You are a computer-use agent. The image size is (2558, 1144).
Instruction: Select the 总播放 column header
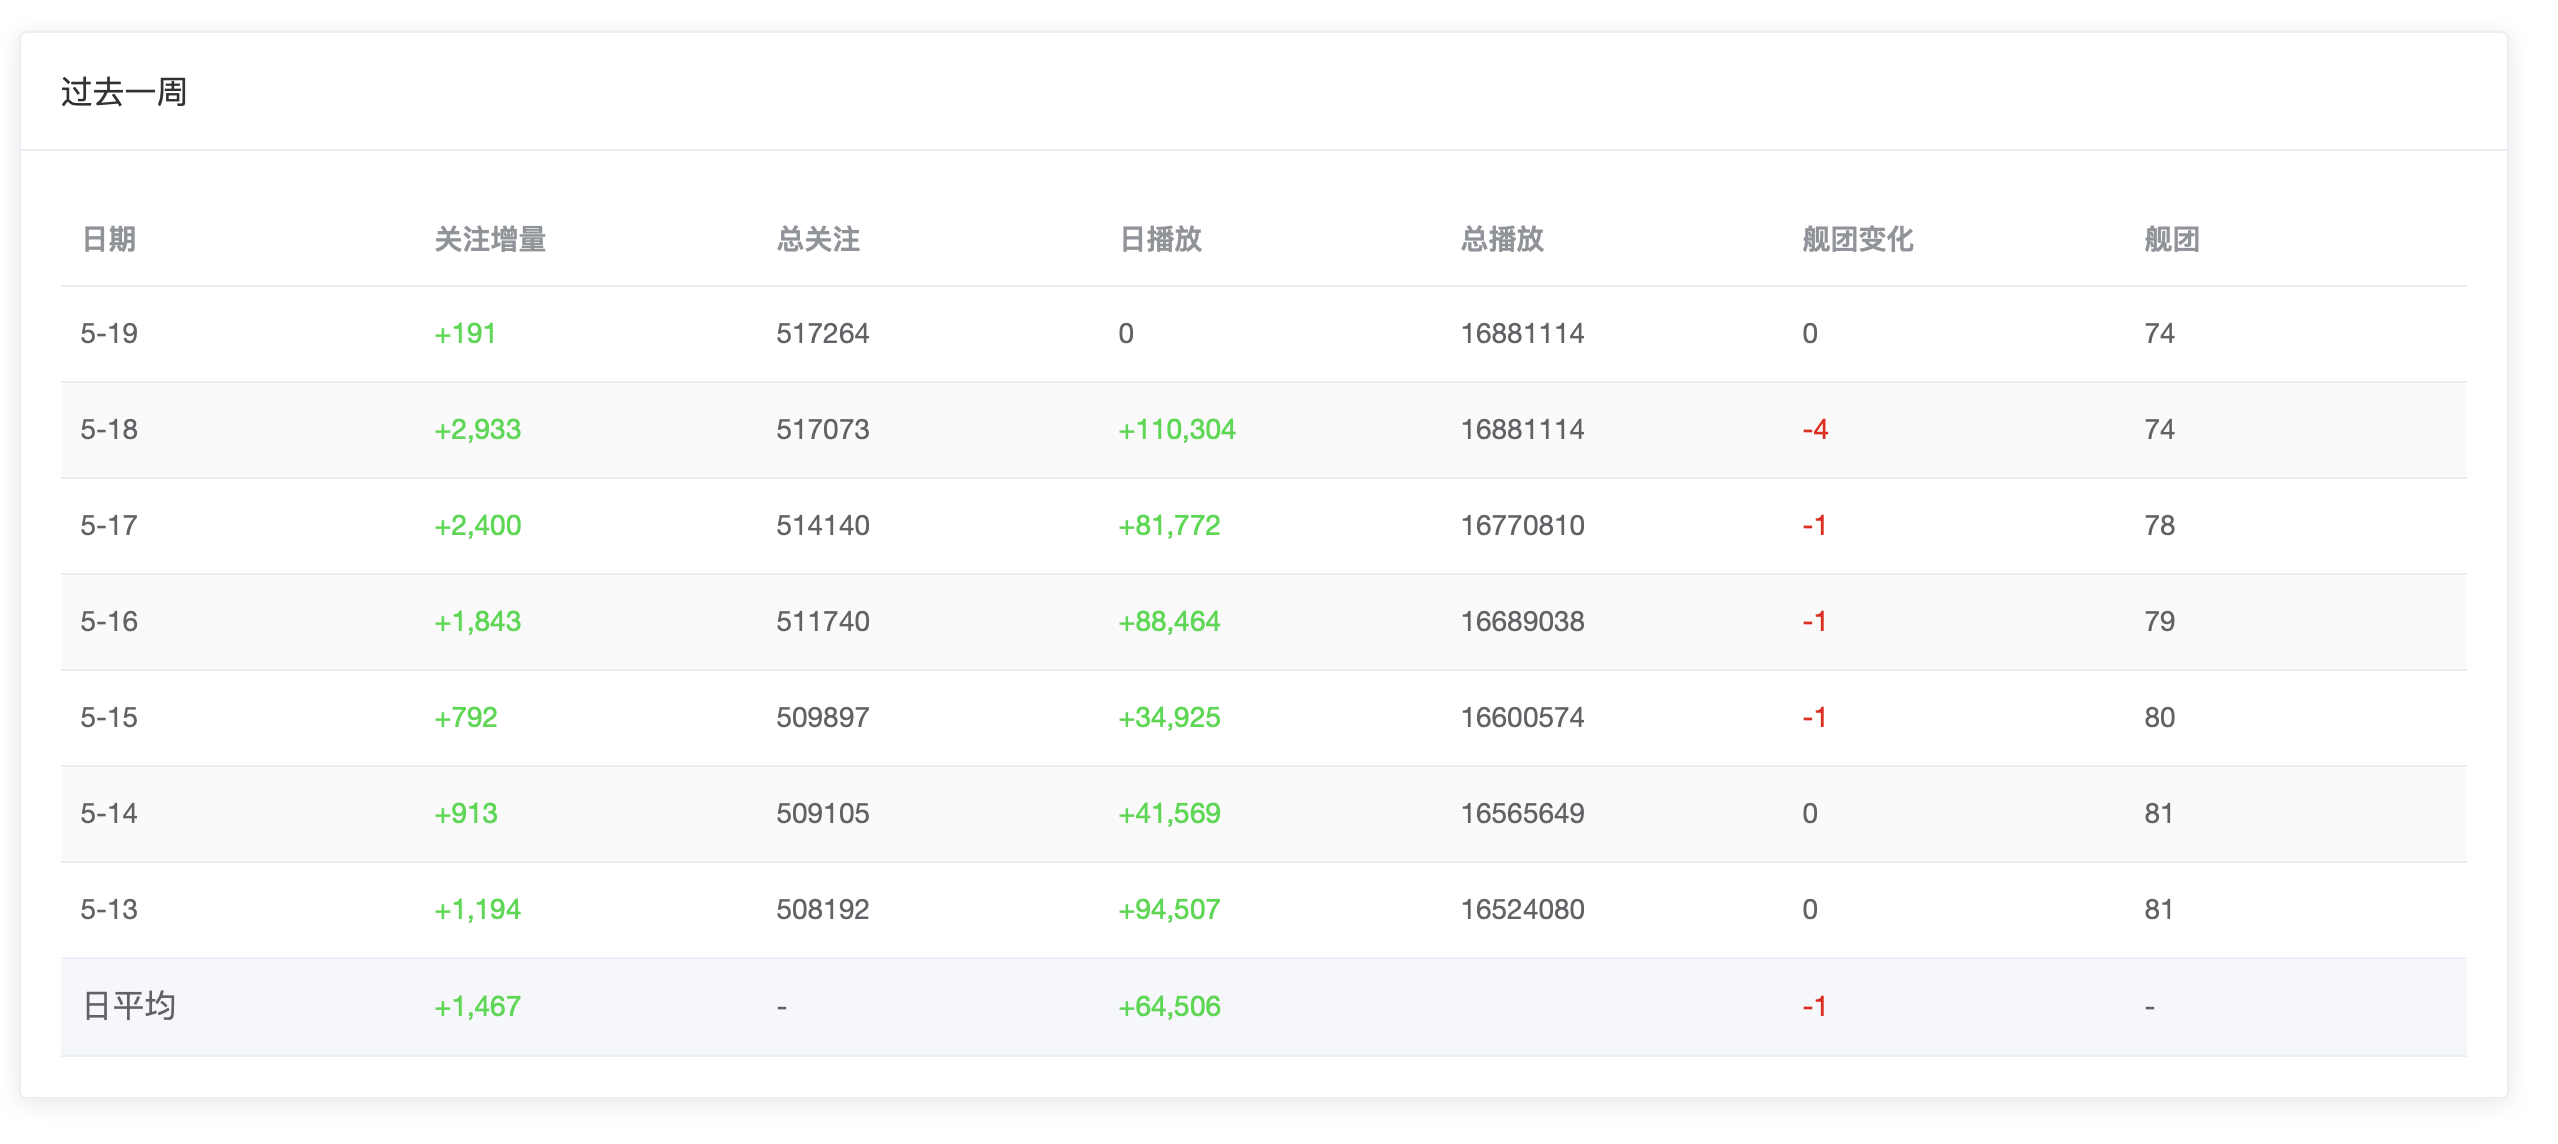point(1502,239)
